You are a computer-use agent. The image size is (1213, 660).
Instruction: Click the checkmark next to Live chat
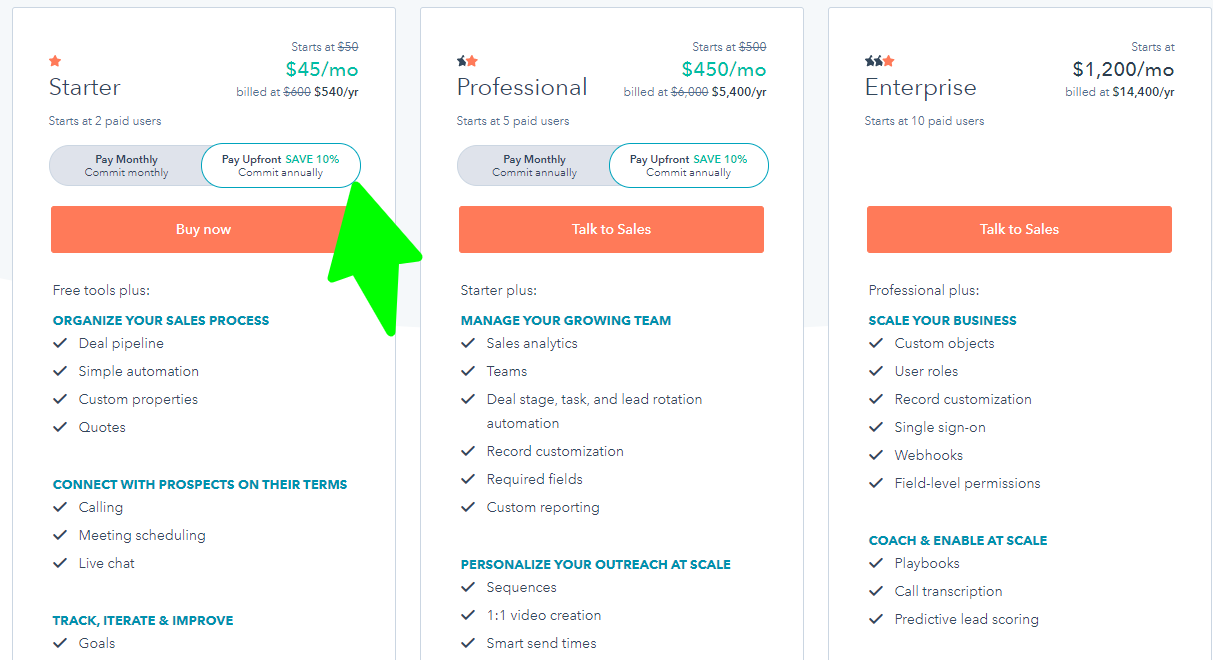click(60, 563)
